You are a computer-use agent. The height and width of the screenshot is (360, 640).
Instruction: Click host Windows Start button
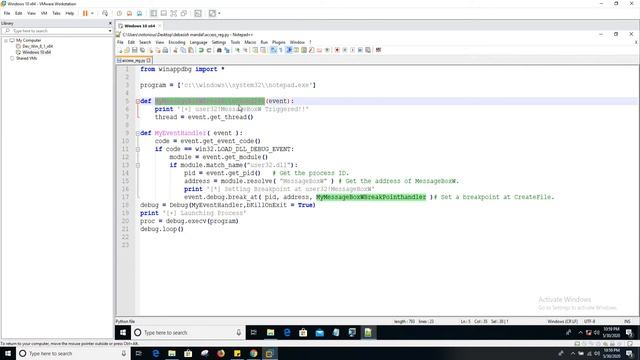[8, 353]
